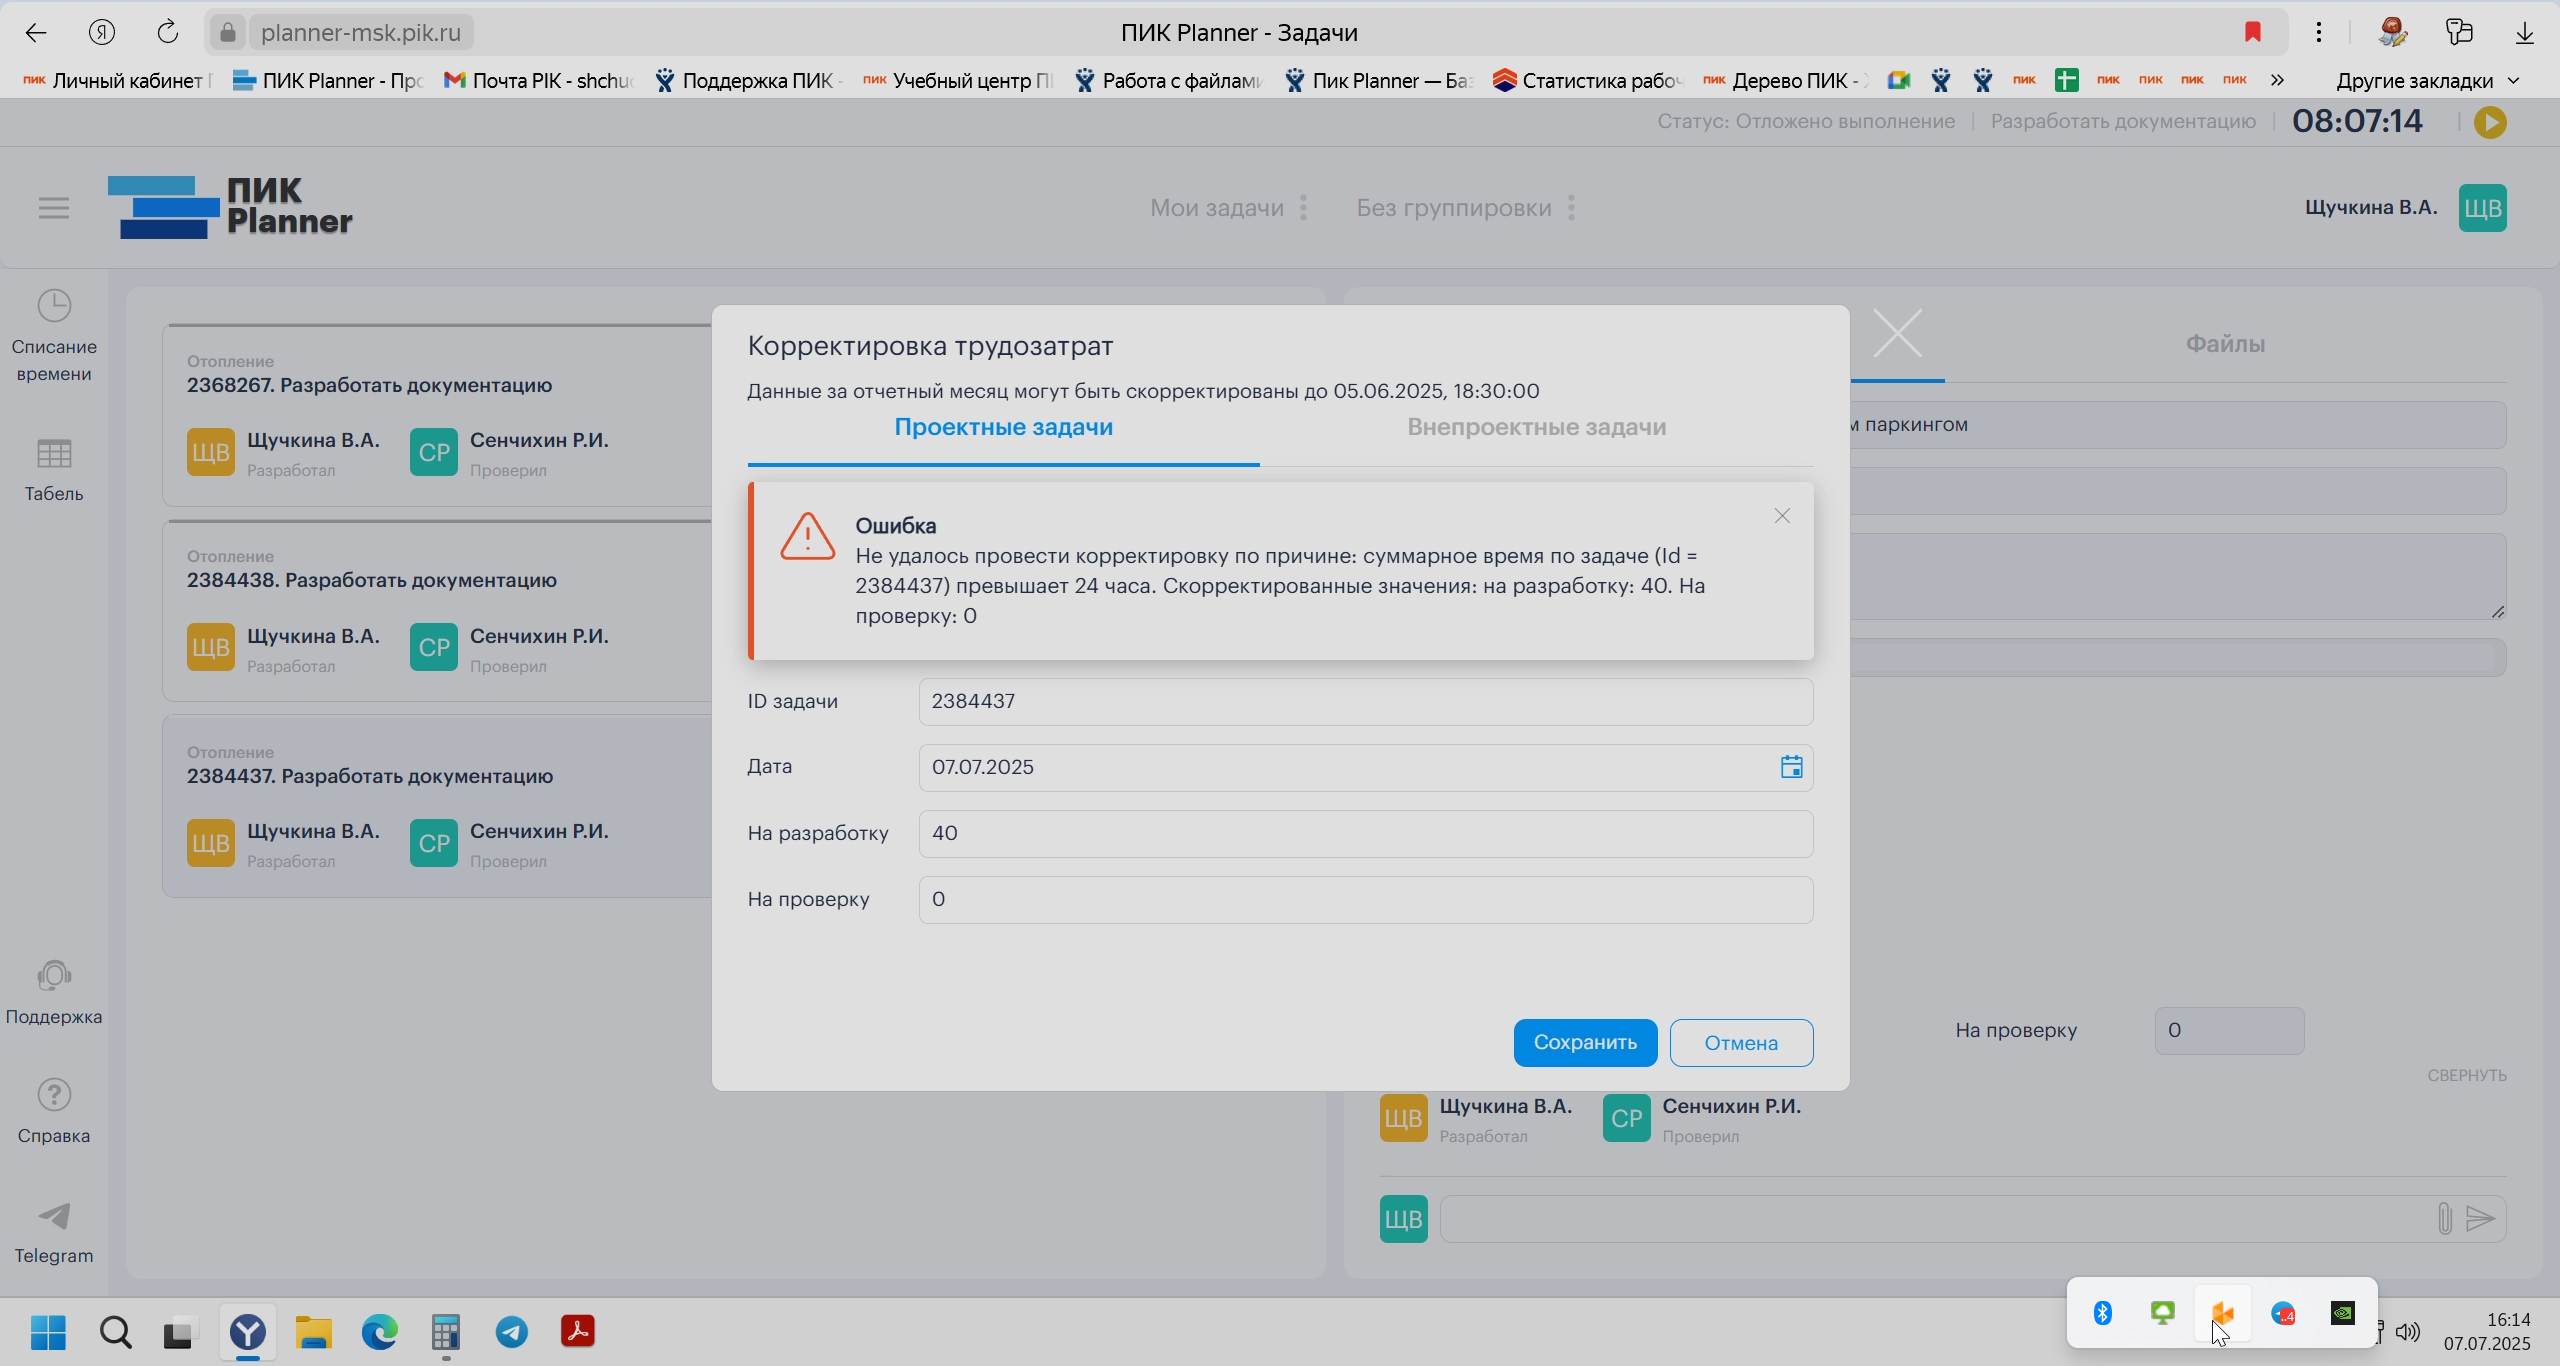Click the Мои задачи filter

pos(1216,208)
